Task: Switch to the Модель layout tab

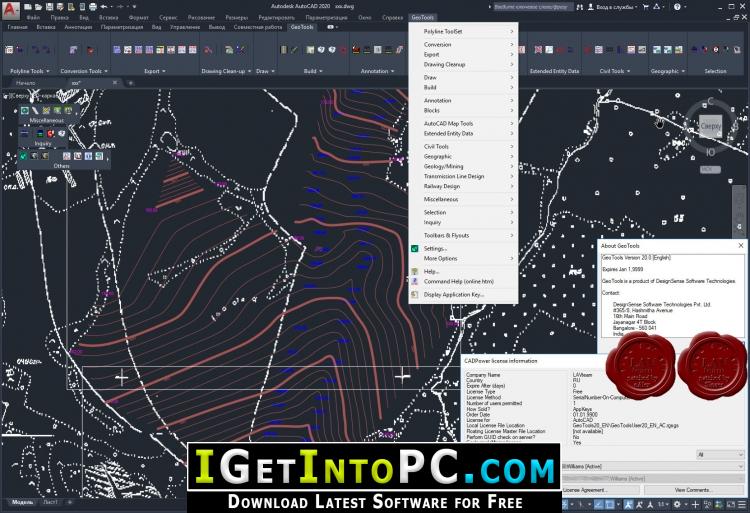Action: pyautogui.click(x=20, y=502)
